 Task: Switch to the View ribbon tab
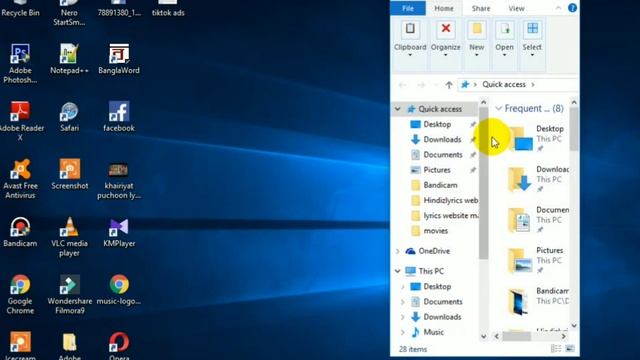click(x=516, y=8)
